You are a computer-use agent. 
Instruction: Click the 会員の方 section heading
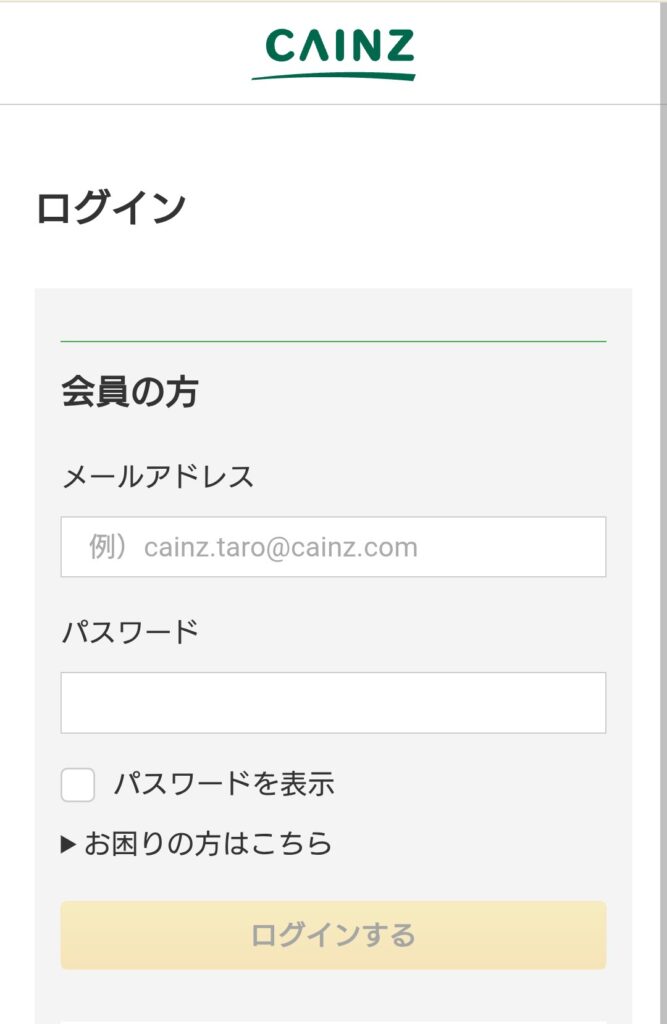(130, 392)
